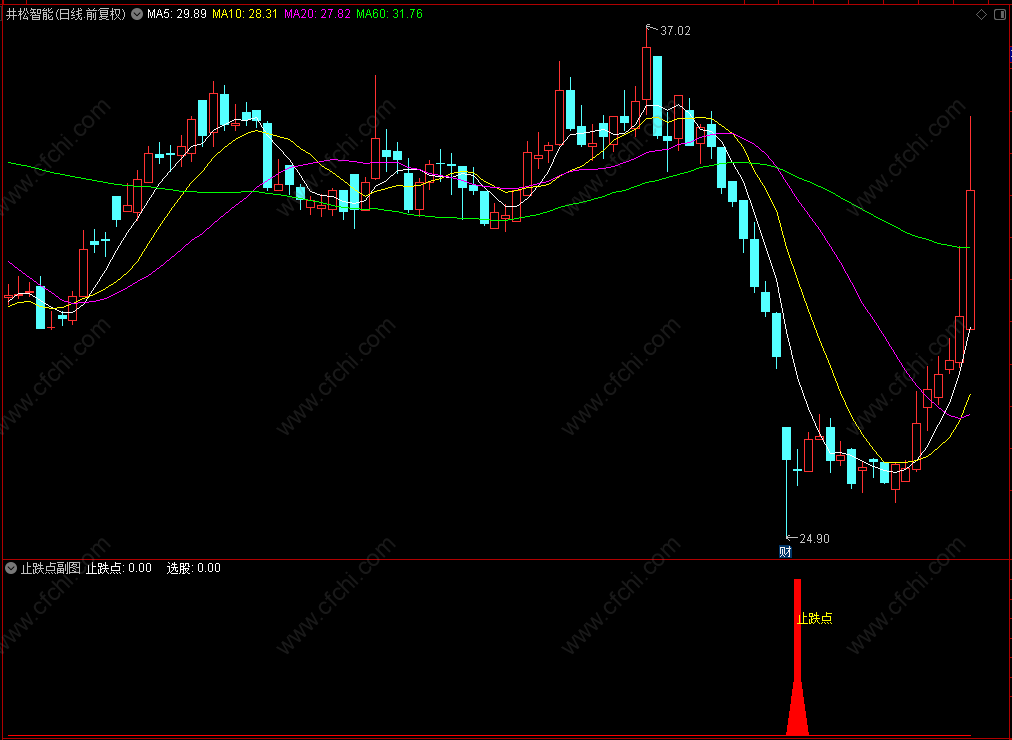This screenshot has width=1012, height=740.
Task: Click the 井松智能(日线.前复权) chart title
Action: tap(66, 14)
